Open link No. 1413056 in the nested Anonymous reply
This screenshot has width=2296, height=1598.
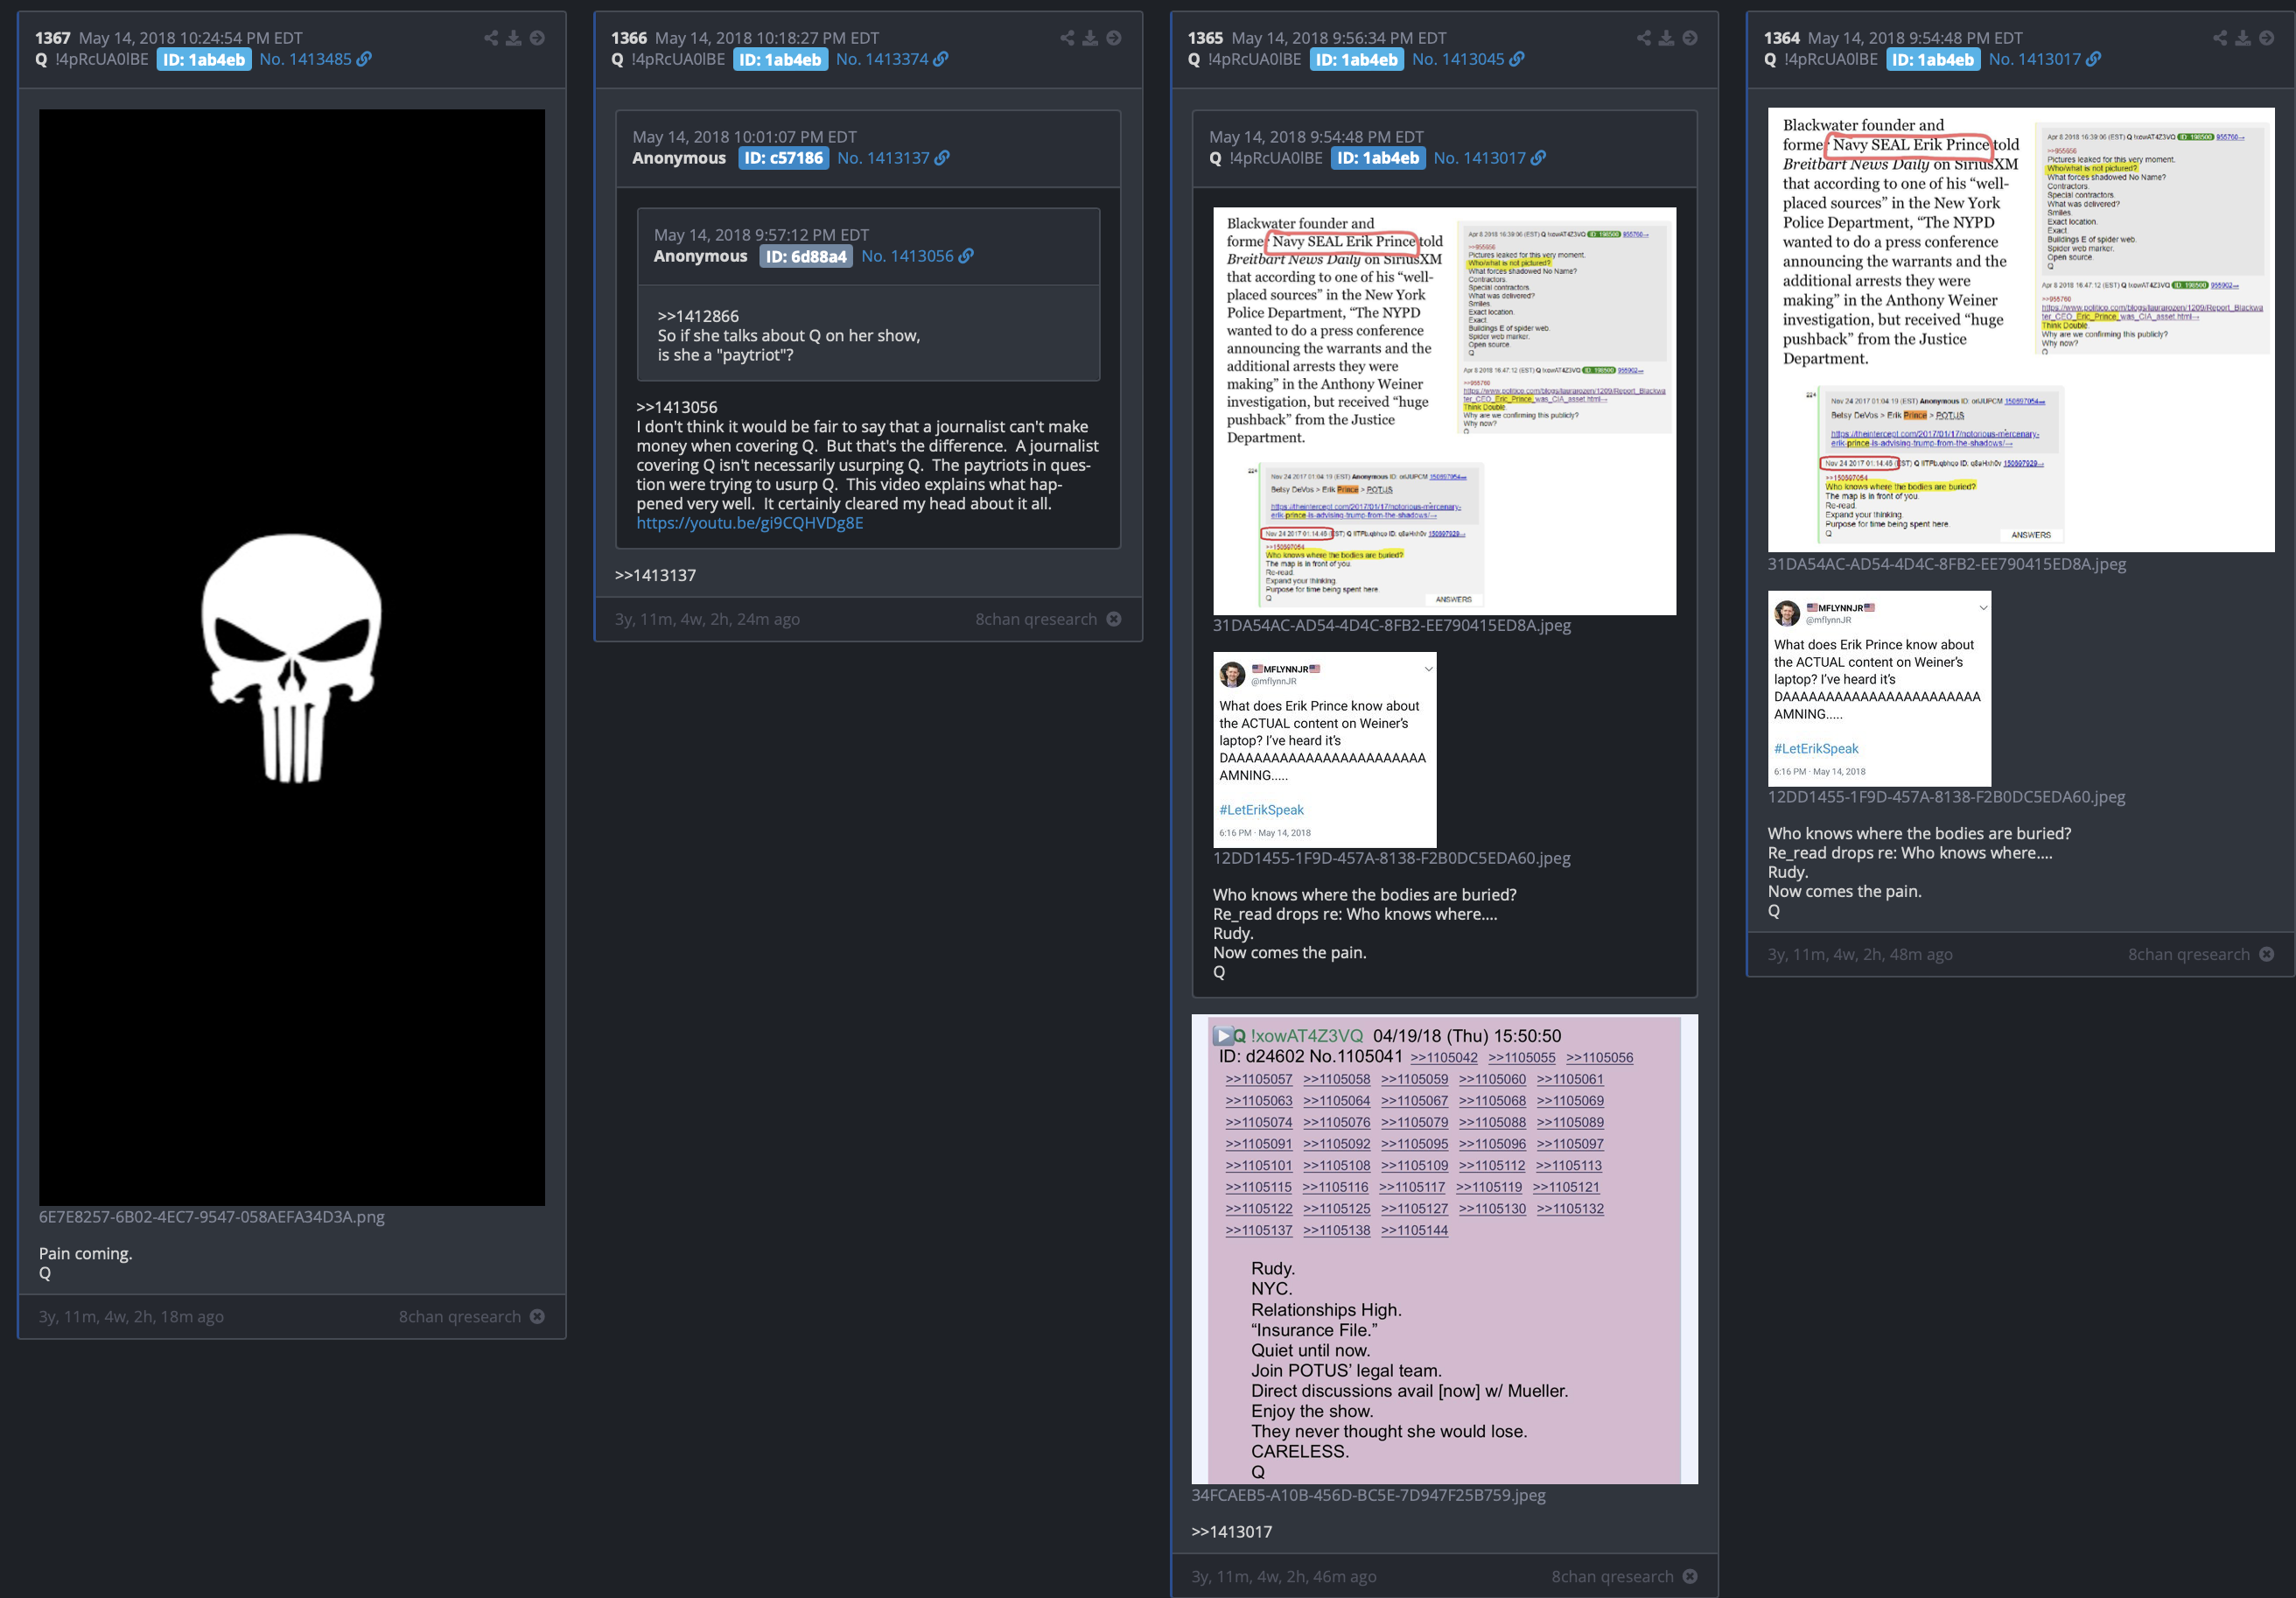(x=917, y=256)
